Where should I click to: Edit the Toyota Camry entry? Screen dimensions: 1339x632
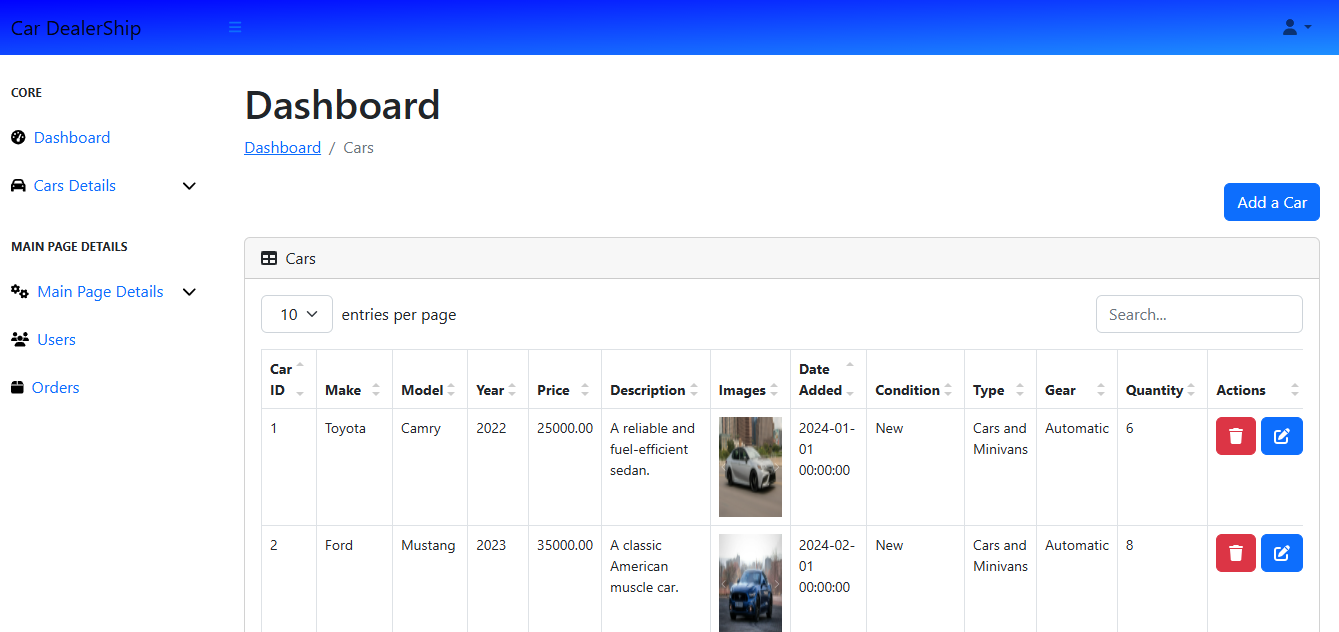(1281, 436)
